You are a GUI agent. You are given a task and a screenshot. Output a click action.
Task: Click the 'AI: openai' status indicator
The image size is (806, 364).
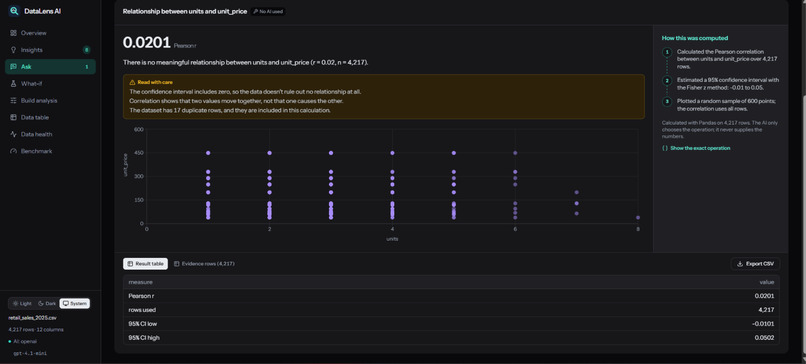pos(23,341)
